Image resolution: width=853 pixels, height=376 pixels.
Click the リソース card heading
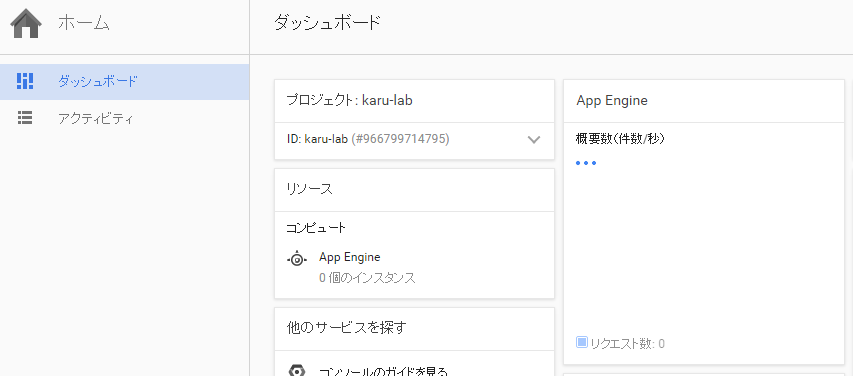310,189
